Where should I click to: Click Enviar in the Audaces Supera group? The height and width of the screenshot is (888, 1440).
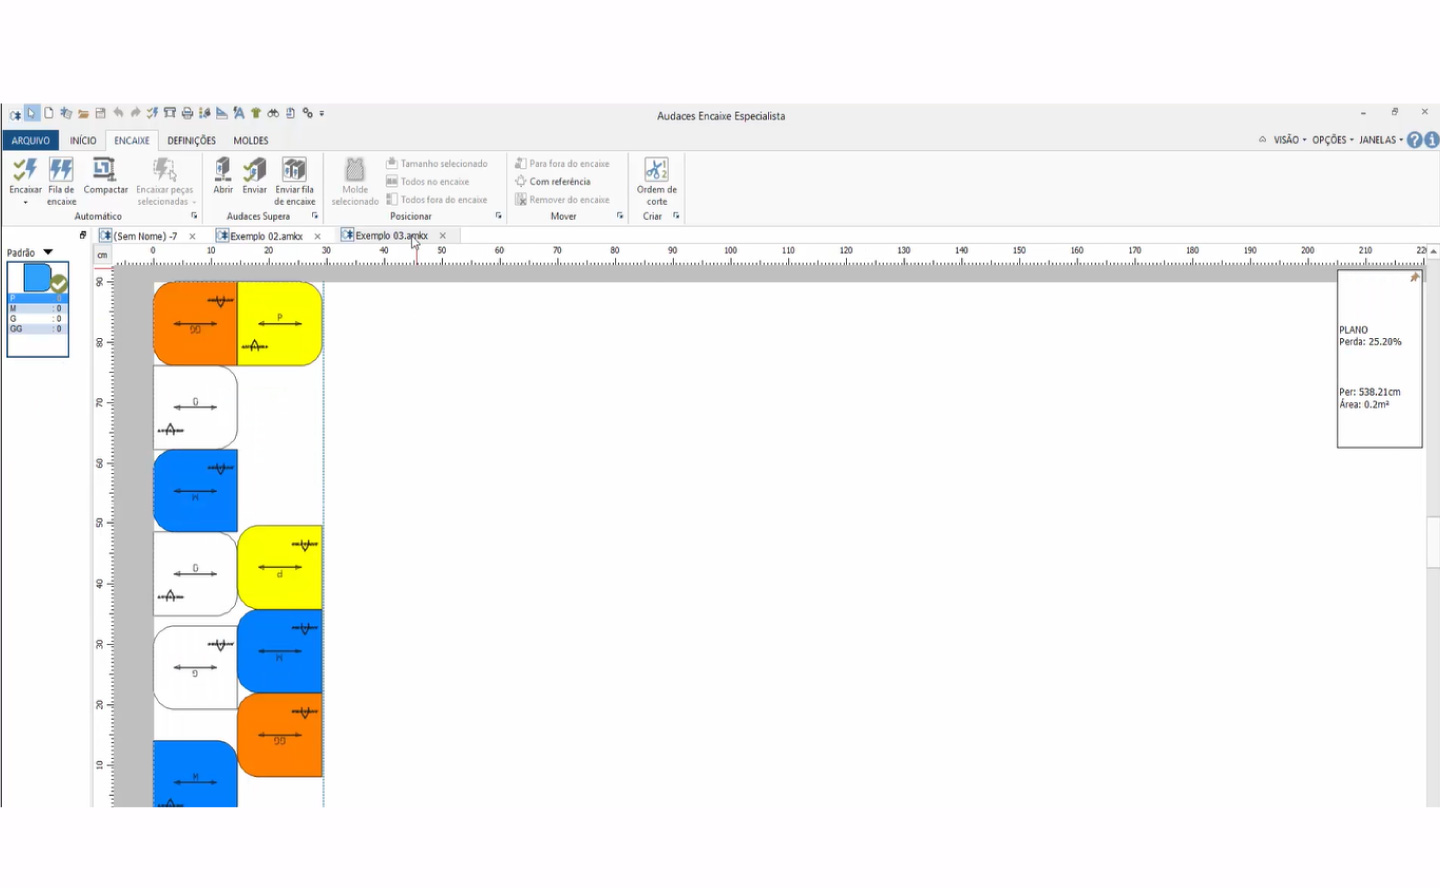coord(255,170)
